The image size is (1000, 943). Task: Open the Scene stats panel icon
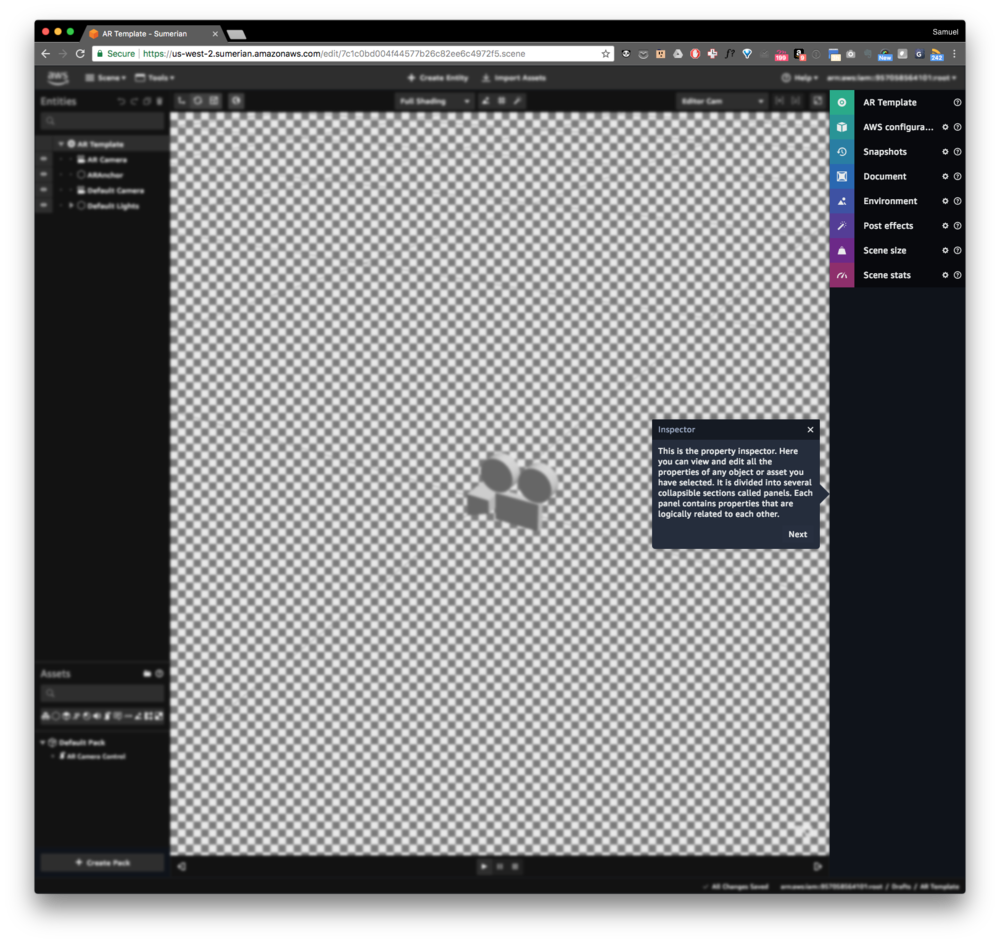point(841,275)
